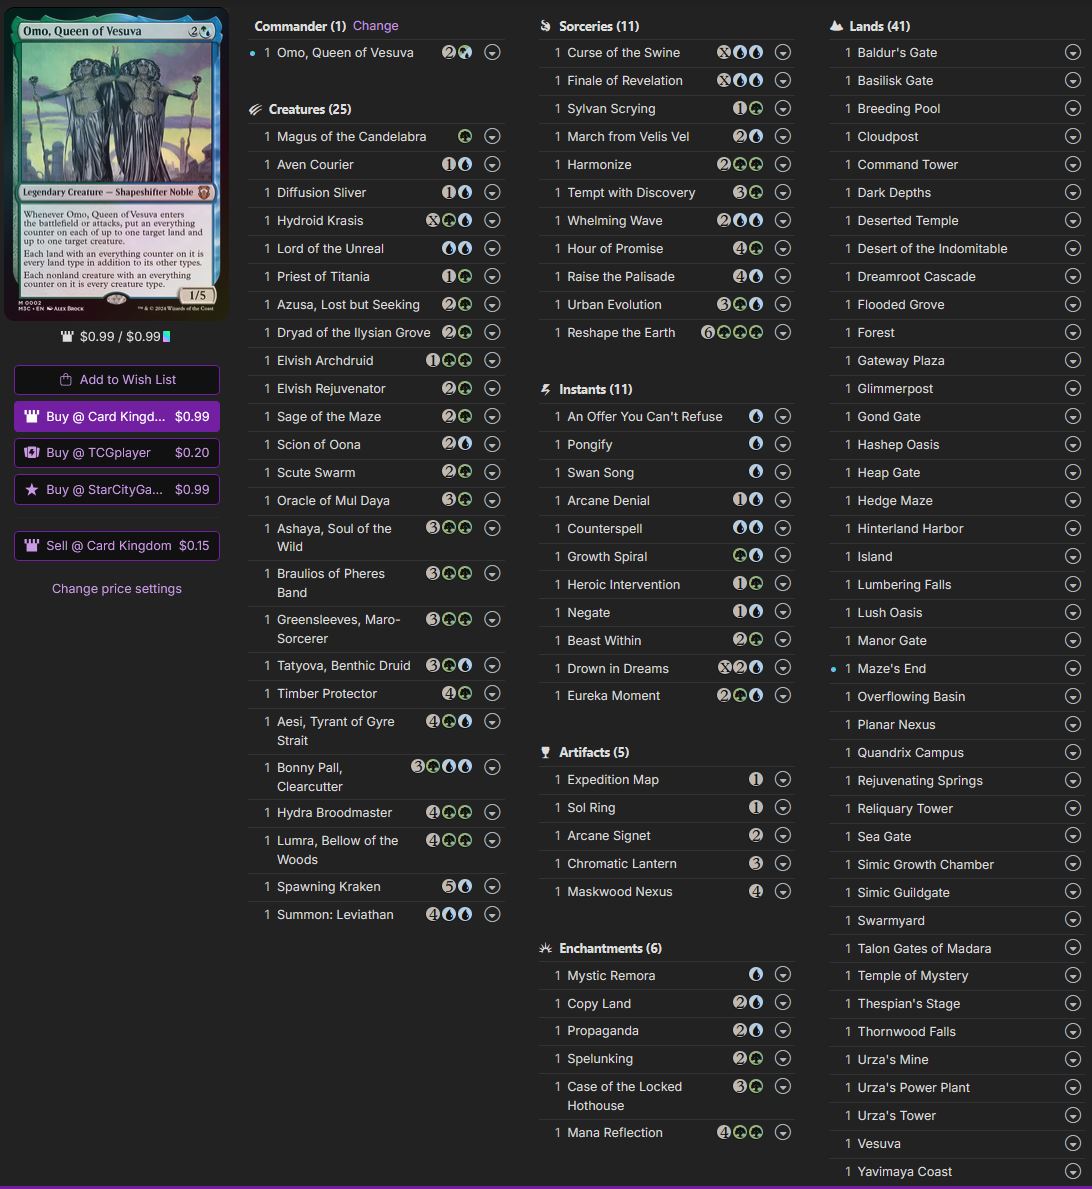Open options dropdown for Magus of the Candelabra
1092x1189 pixels.
[492, 136]
